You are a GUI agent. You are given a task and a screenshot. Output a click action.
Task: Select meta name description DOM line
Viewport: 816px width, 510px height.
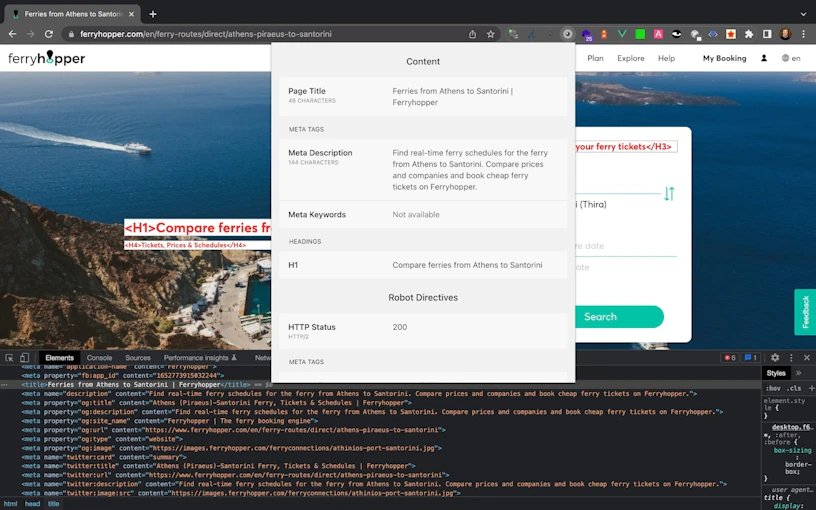click(359, 393)
